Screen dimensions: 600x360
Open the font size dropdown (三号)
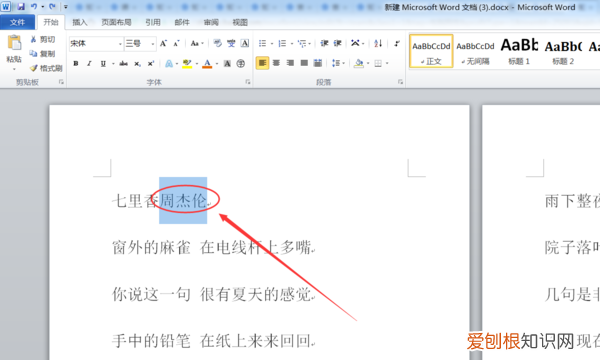pyautogui.click(x=153, y=44)
